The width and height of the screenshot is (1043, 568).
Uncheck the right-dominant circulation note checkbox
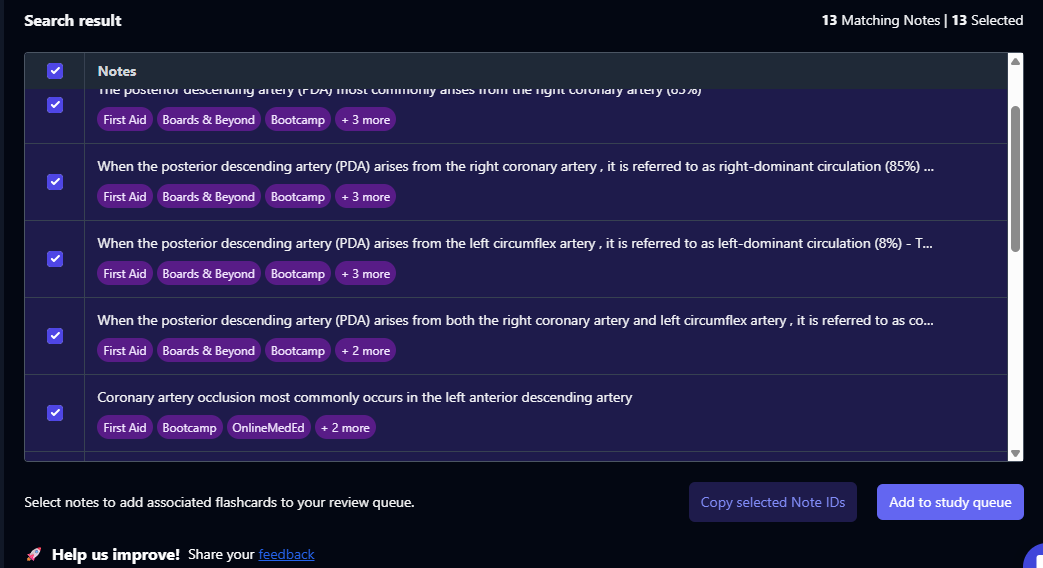pyautogui.click(x=55, y=182)
